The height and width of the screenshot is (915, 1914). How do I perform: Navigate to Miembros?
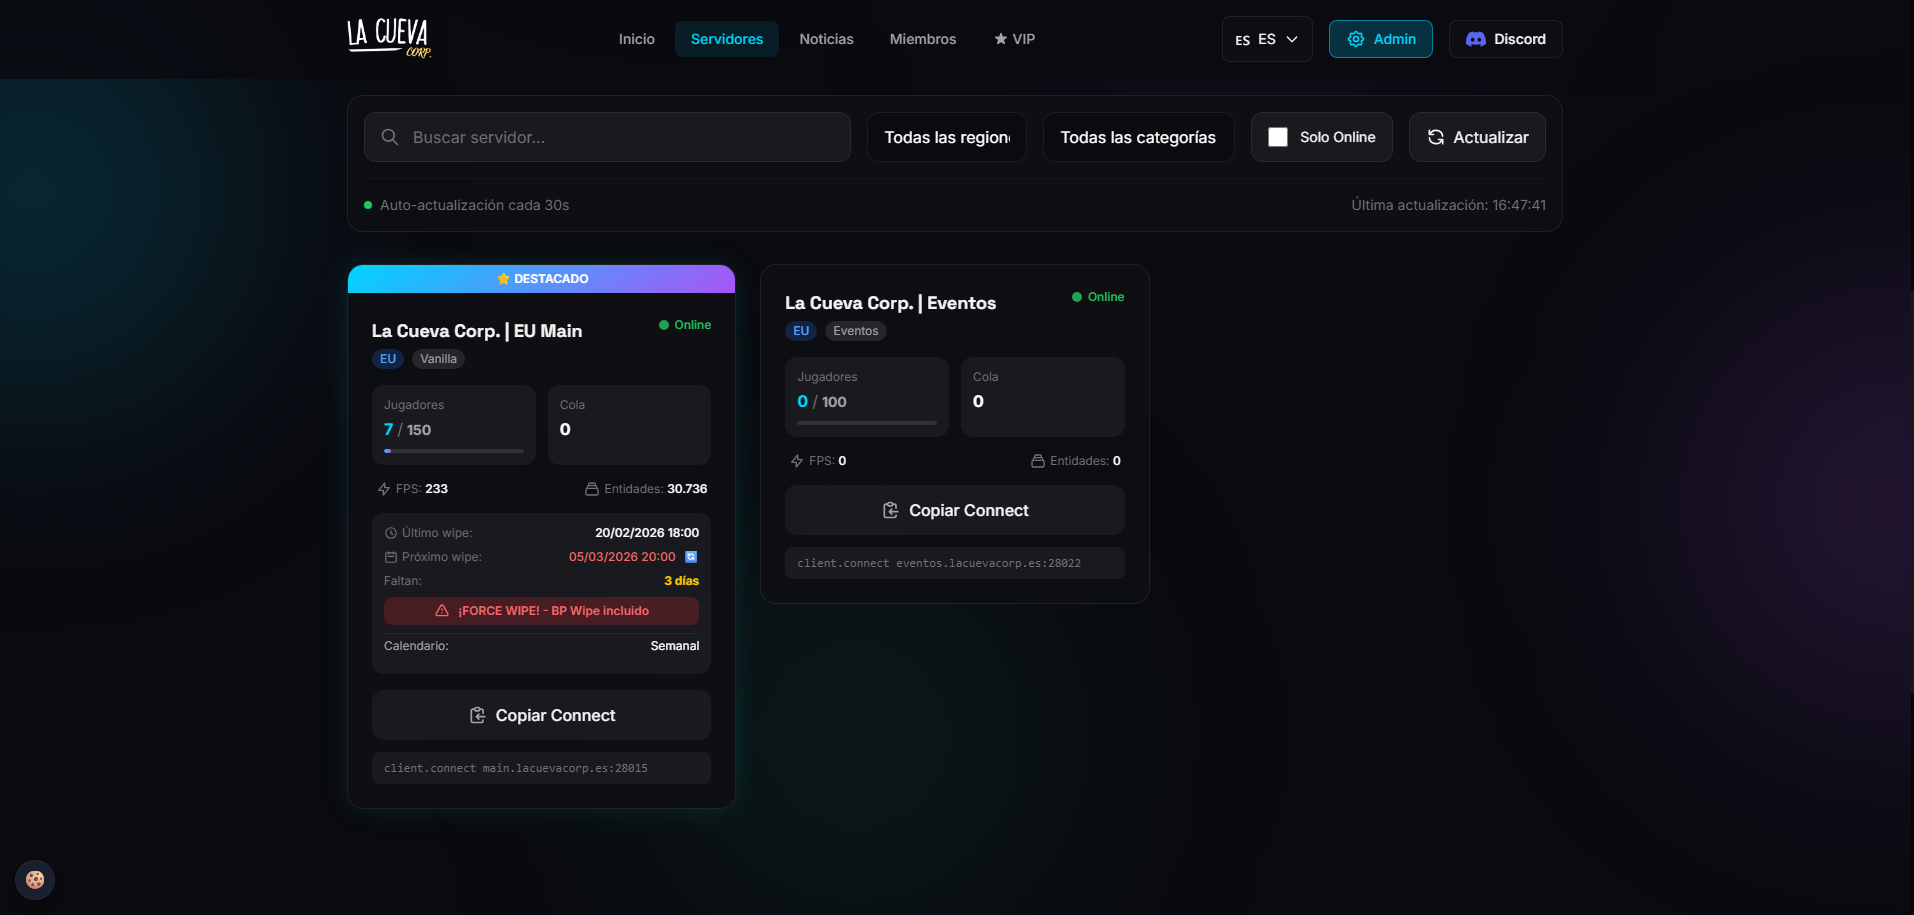[923, 39]
